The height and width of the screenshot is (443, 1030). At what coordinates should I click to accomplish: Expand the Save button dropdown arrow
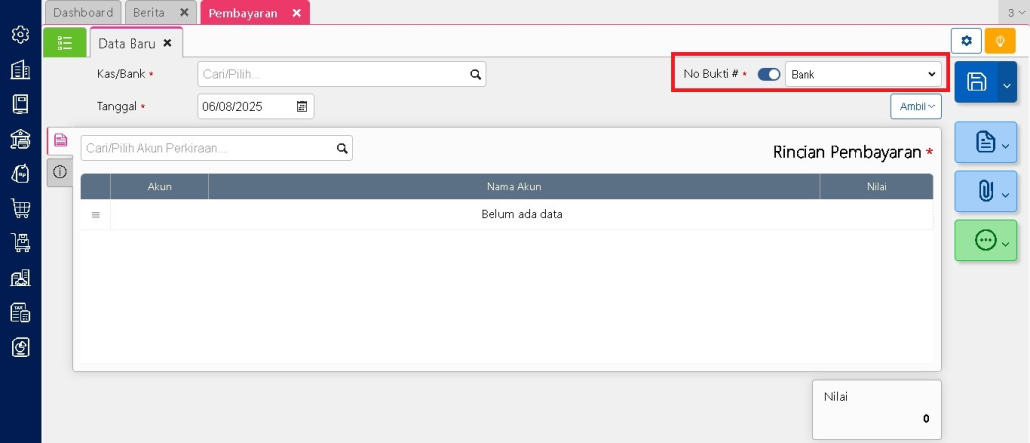tap(1007, 86)
